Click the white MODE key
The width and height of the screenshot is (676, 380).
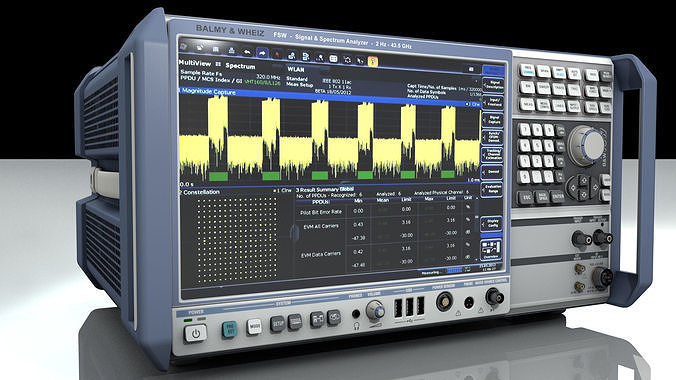[x=254, y=327]
